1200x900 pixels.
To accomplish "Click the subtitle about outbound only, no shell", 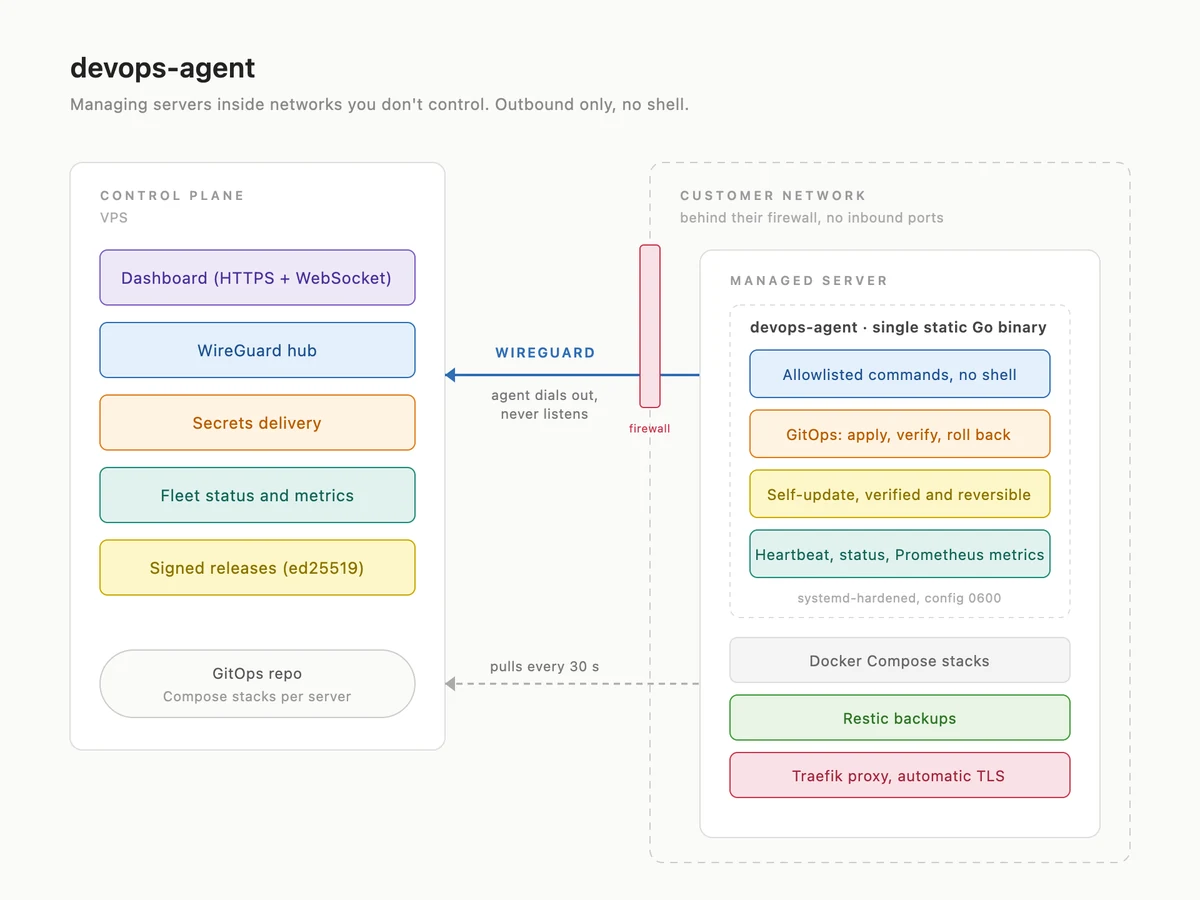I will click(x=380, y=105).
